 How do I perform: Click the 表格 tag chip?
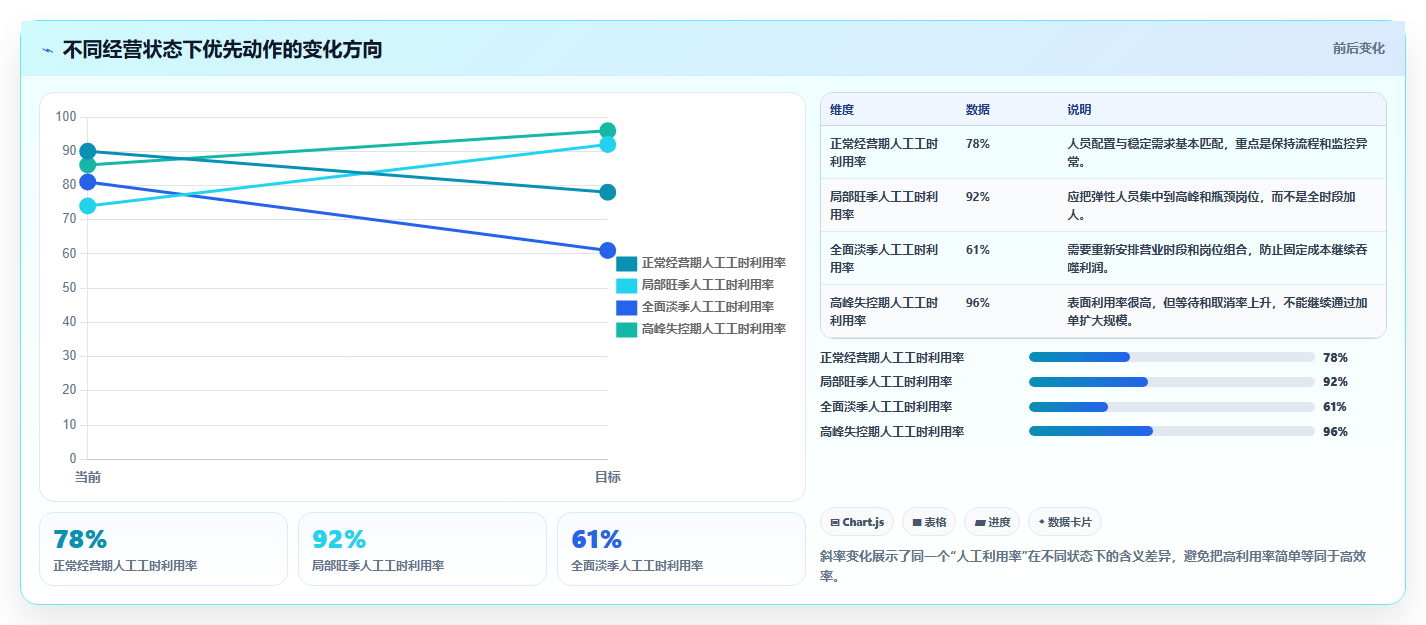(929, 522)
